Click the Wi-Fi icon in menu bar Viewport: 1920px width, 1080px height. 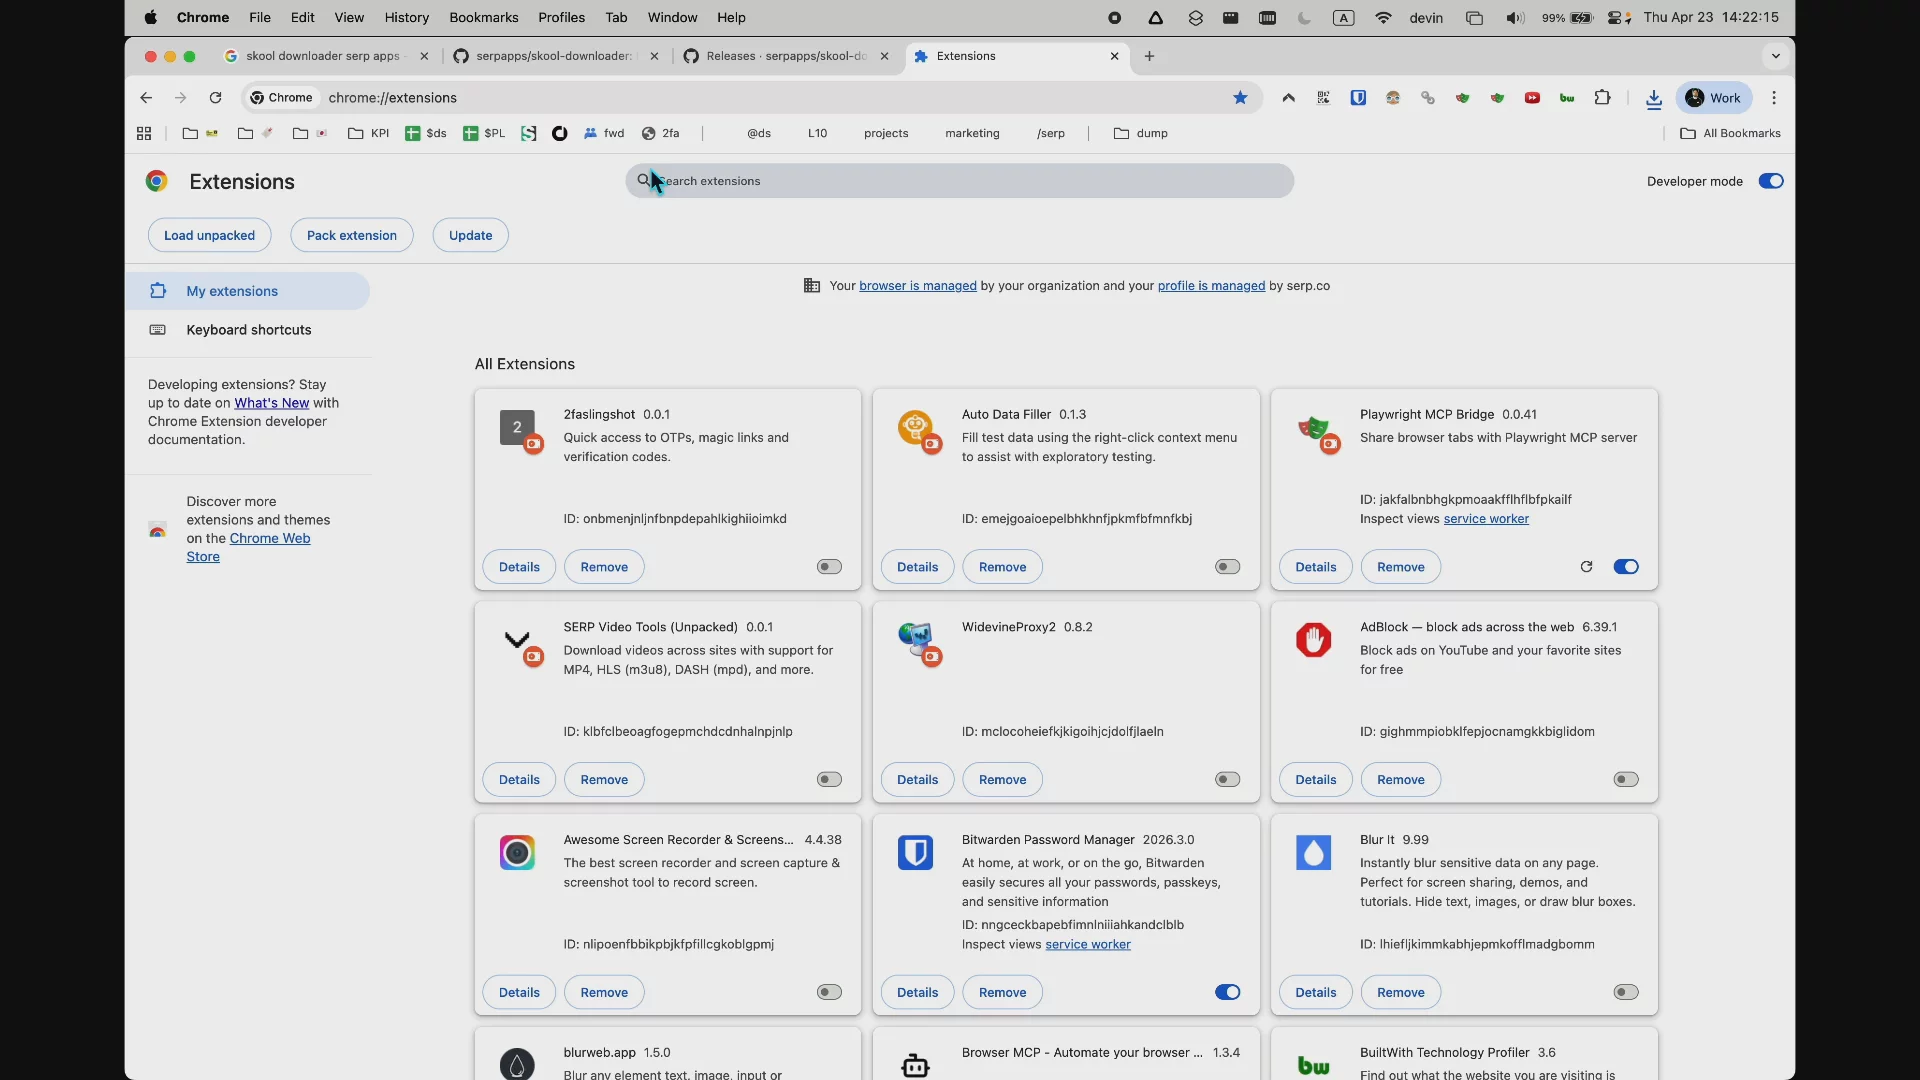(1383, 18)
